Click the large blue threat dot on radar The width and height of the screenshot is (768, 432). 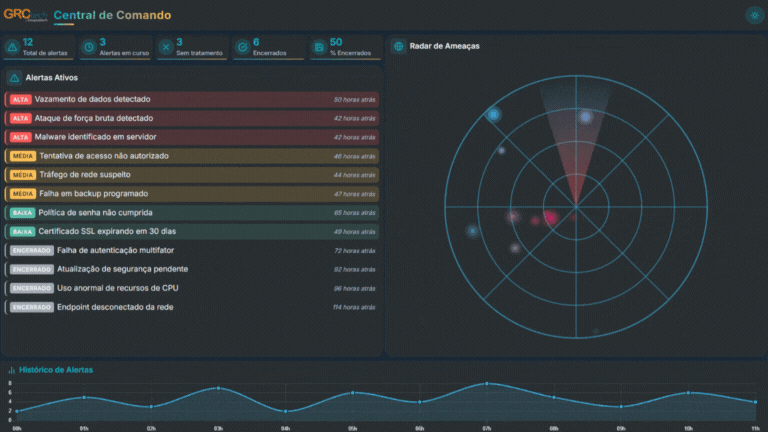click(493, 115)
